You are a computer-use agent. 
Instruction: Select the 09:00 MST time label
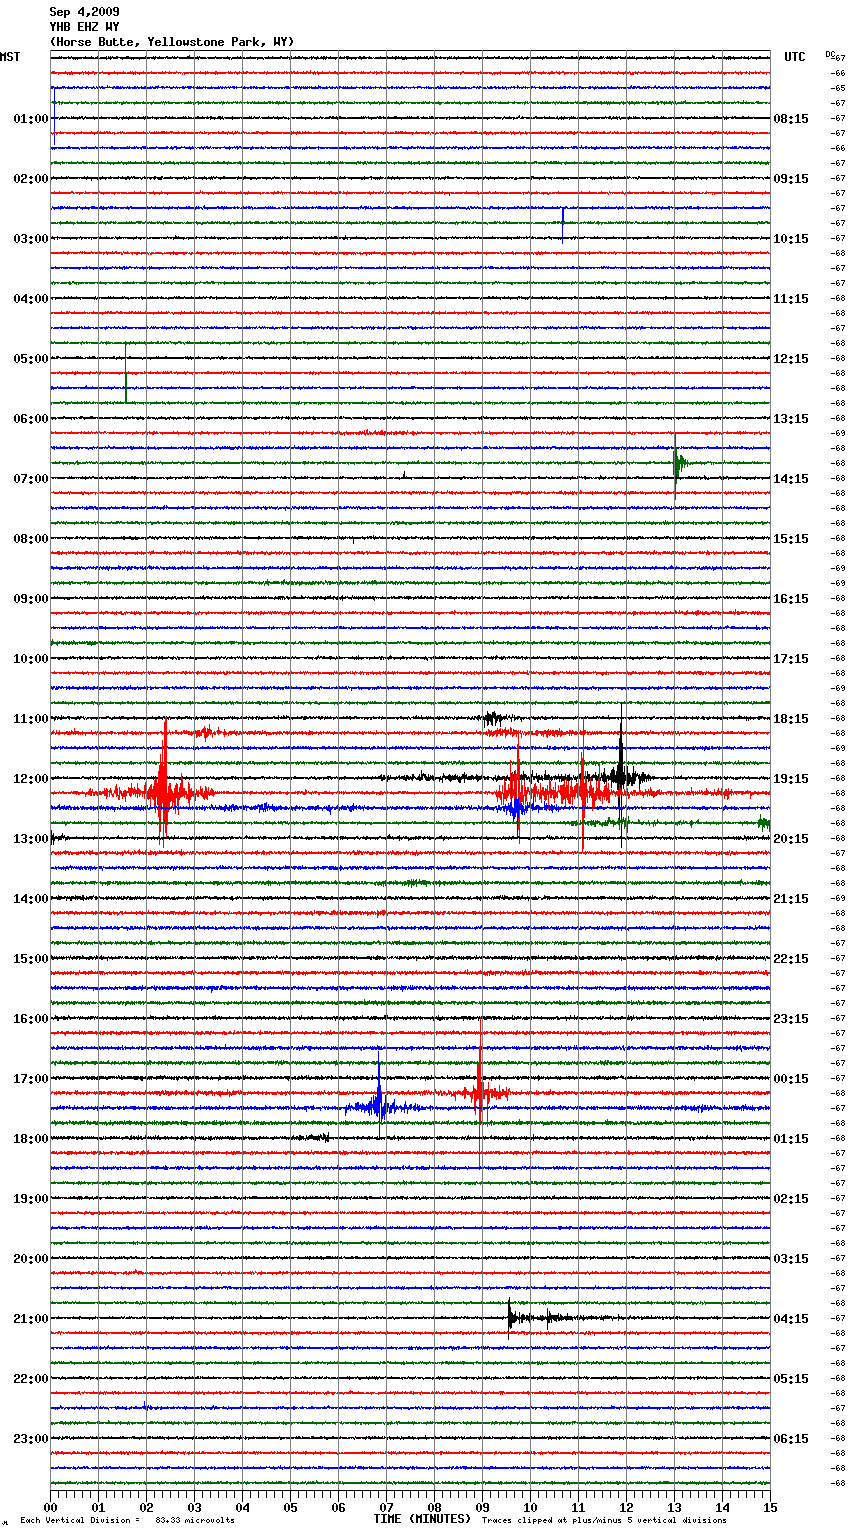click(31, 599)
